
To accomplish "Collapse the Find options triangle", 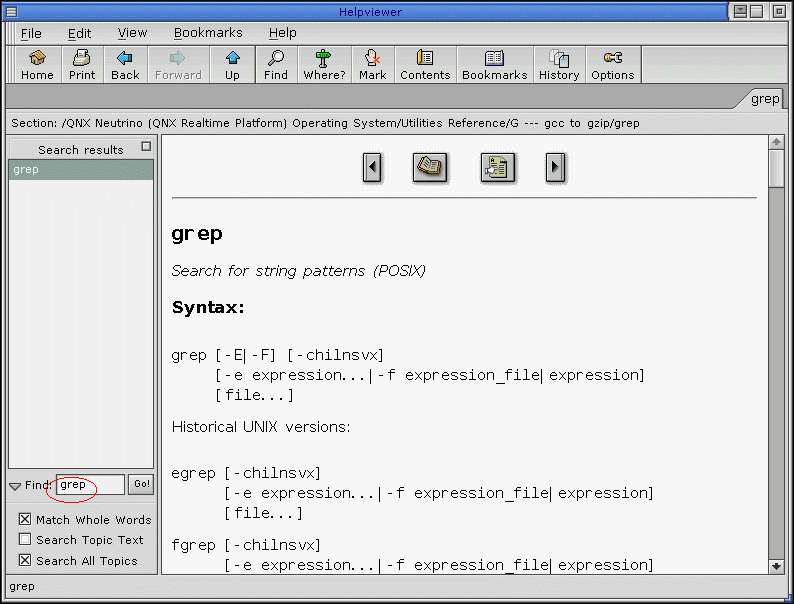I will pos(15,486).
